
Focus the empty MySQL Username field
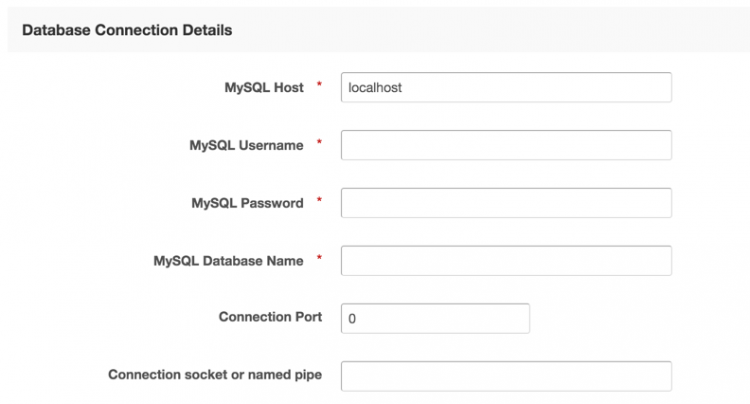(506, 145)
